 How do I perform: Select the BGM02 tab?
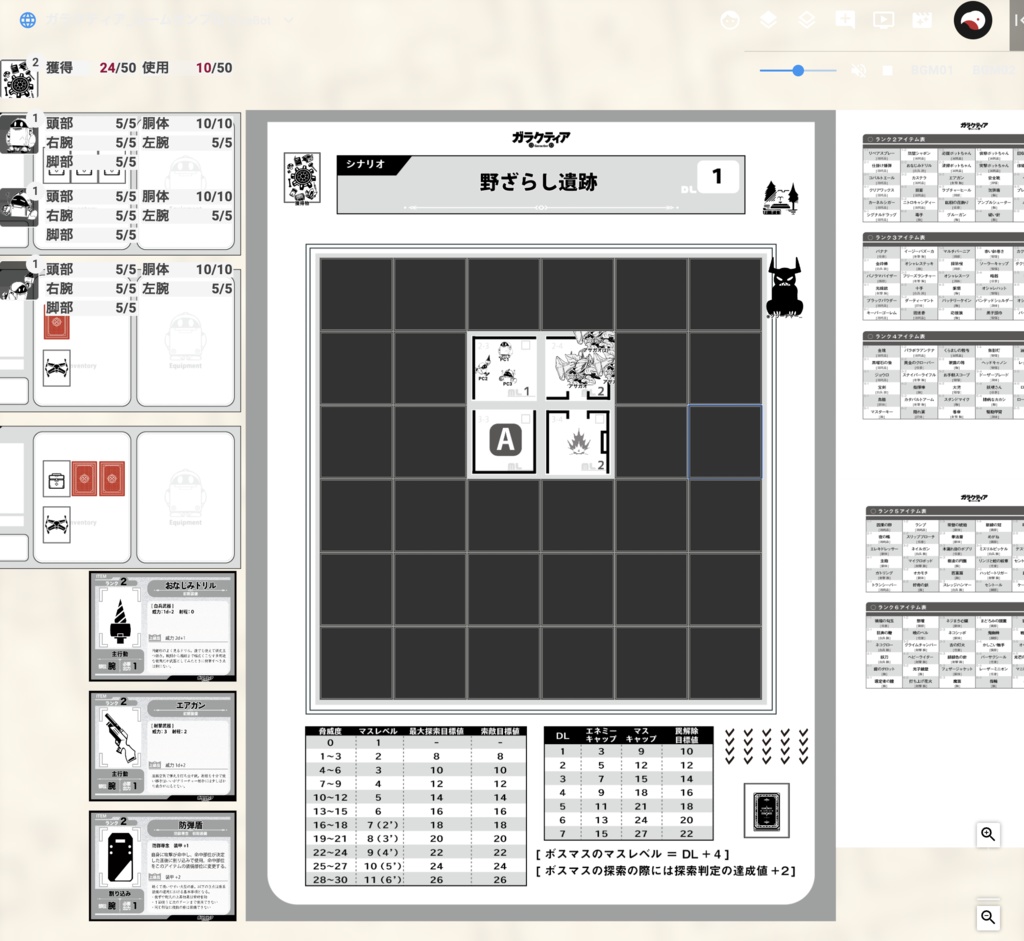coord(995,70)
